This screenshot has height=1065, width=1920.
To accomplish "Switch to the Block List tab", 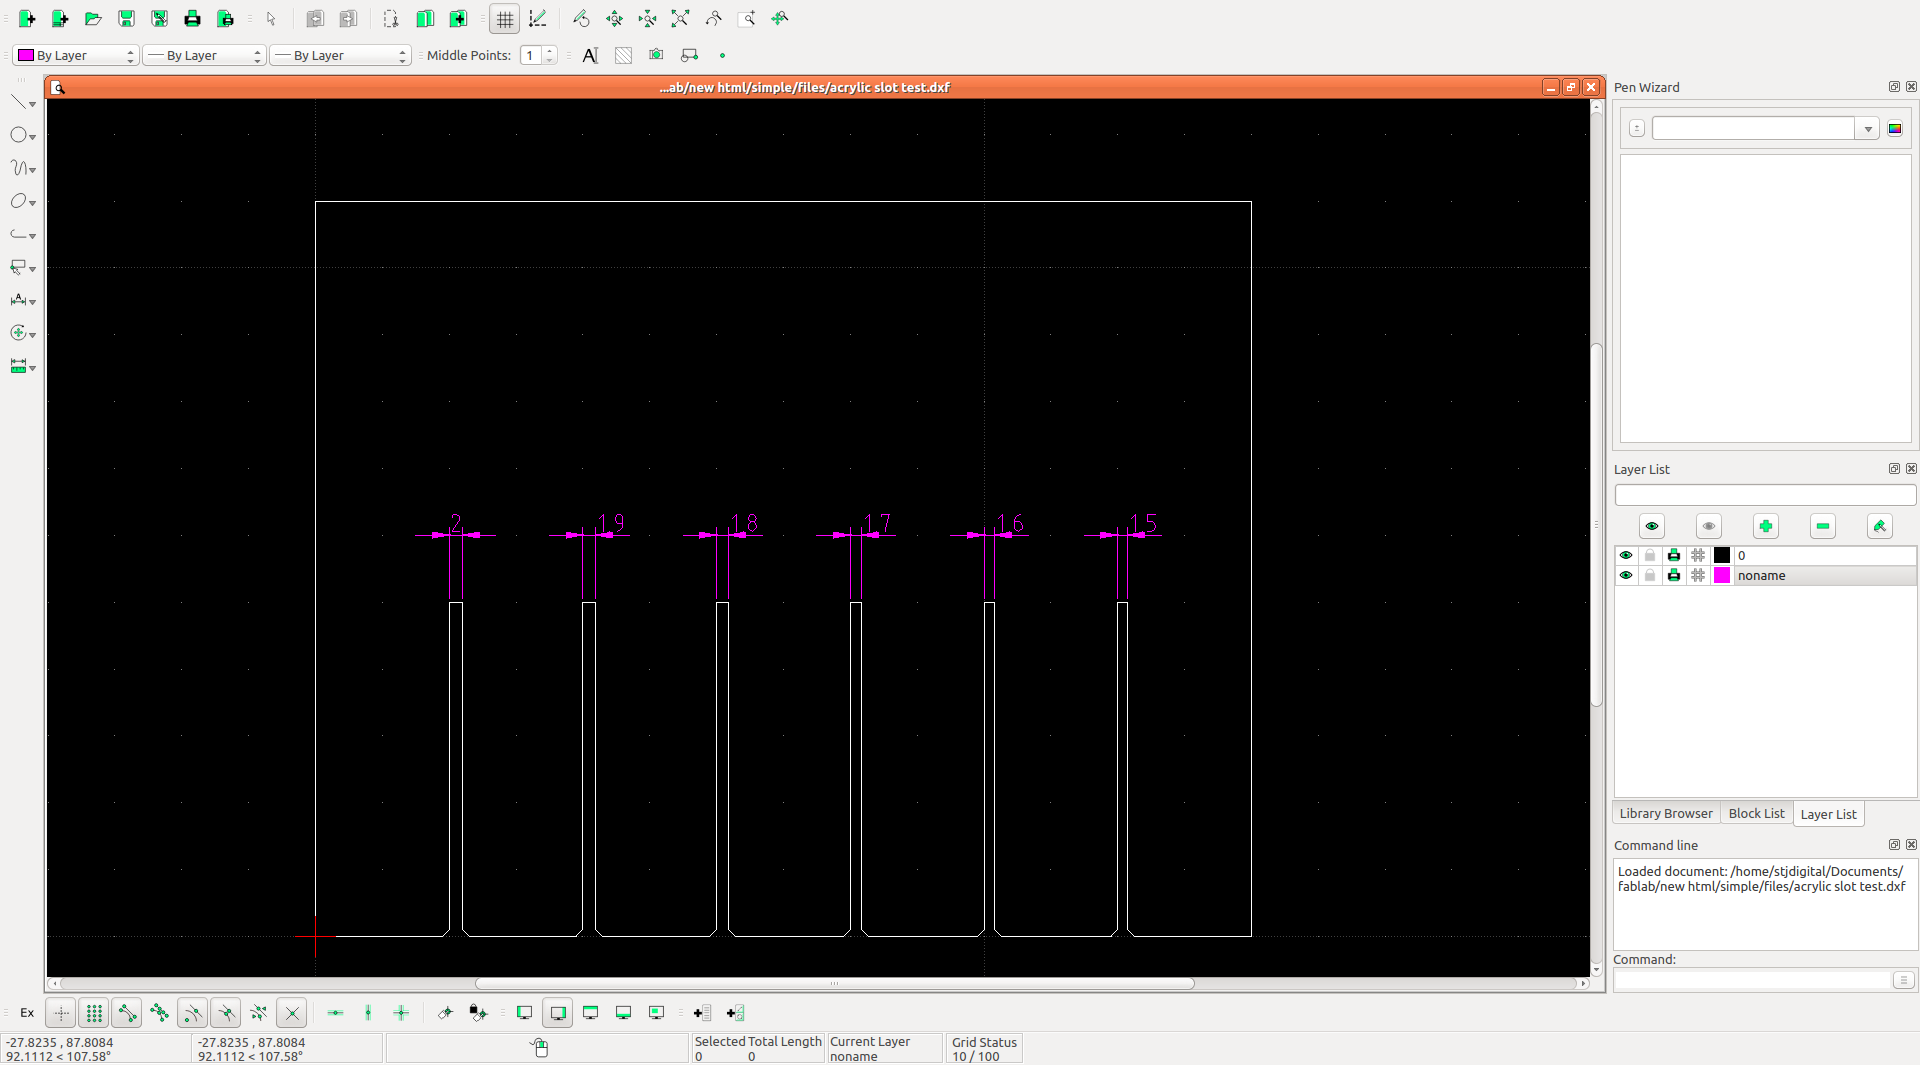I will 1756,813.
